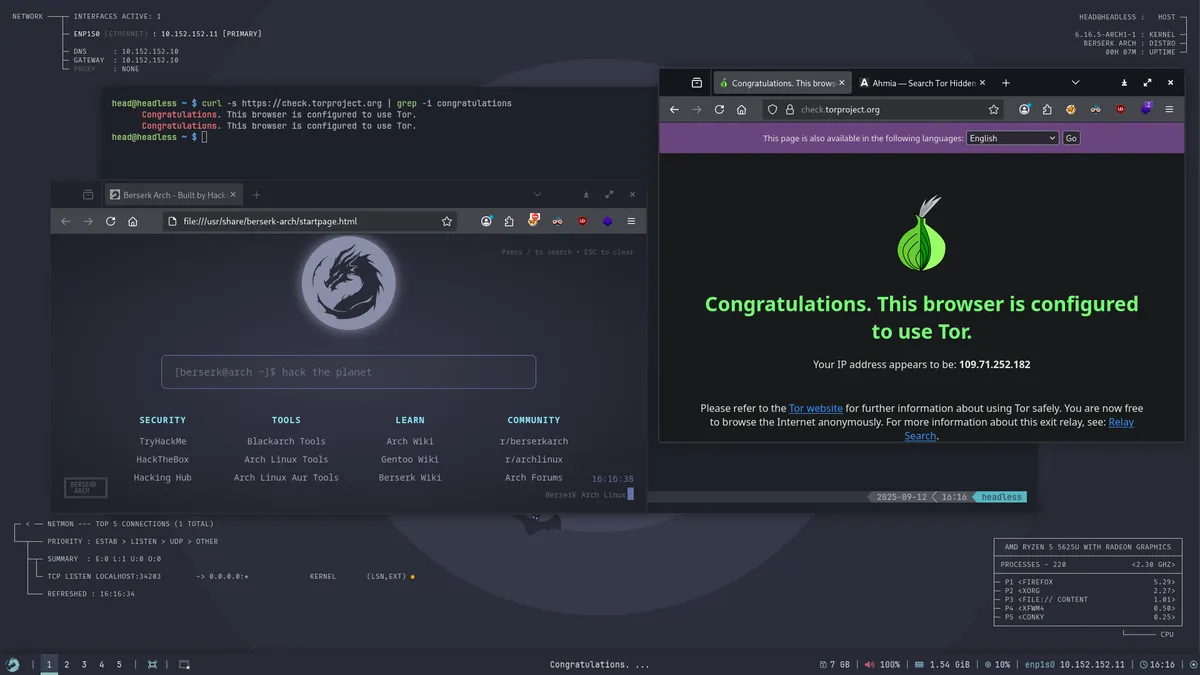This screenshot has height=675, width=1200.
Task: Toggle the bookmark star for check.torproject.org
Action: tap(993, 109)
